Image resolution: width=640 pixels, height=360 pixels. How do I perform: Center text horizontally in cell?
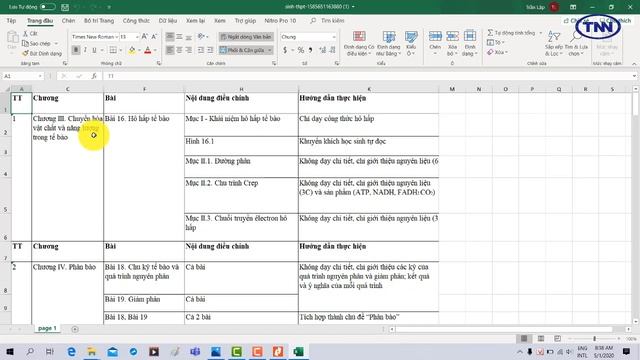coord(179,50)
